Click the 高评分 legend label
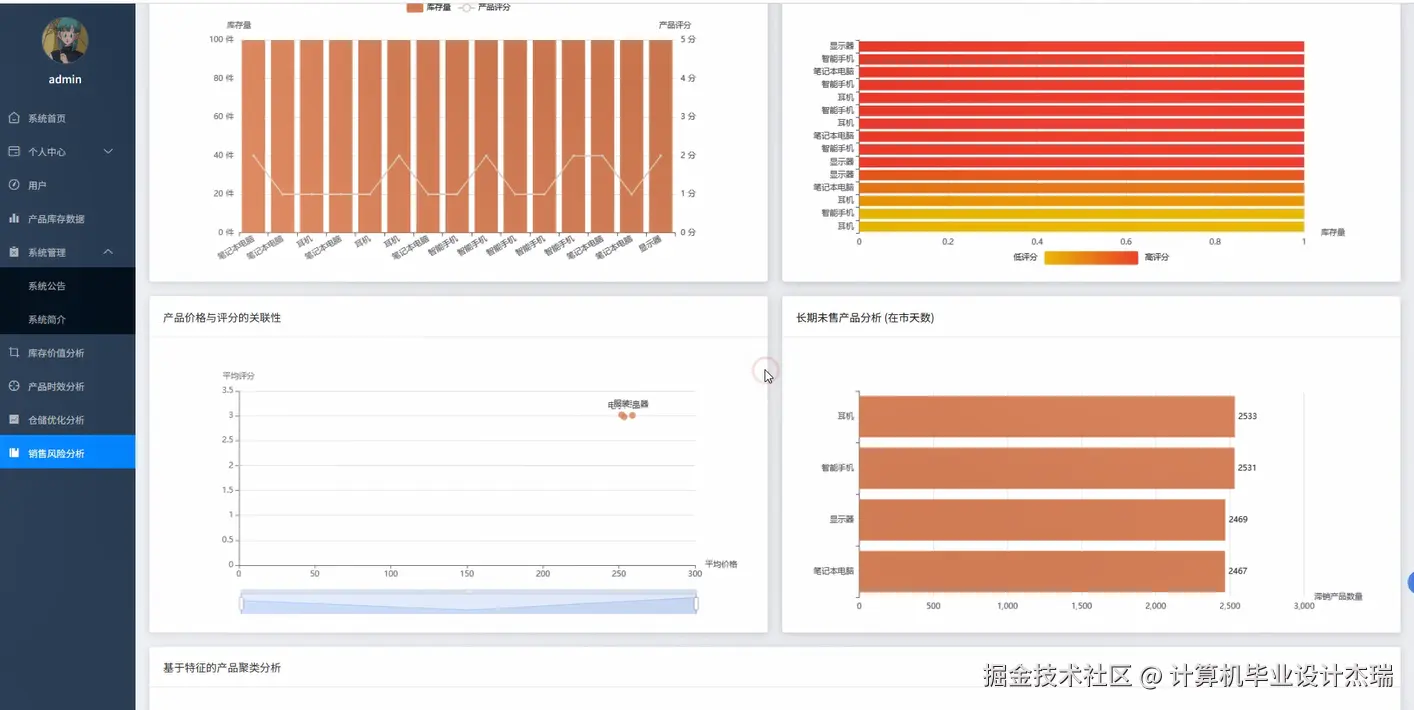The width and height of the screenshot is (1414, 710). (1157, 257)
